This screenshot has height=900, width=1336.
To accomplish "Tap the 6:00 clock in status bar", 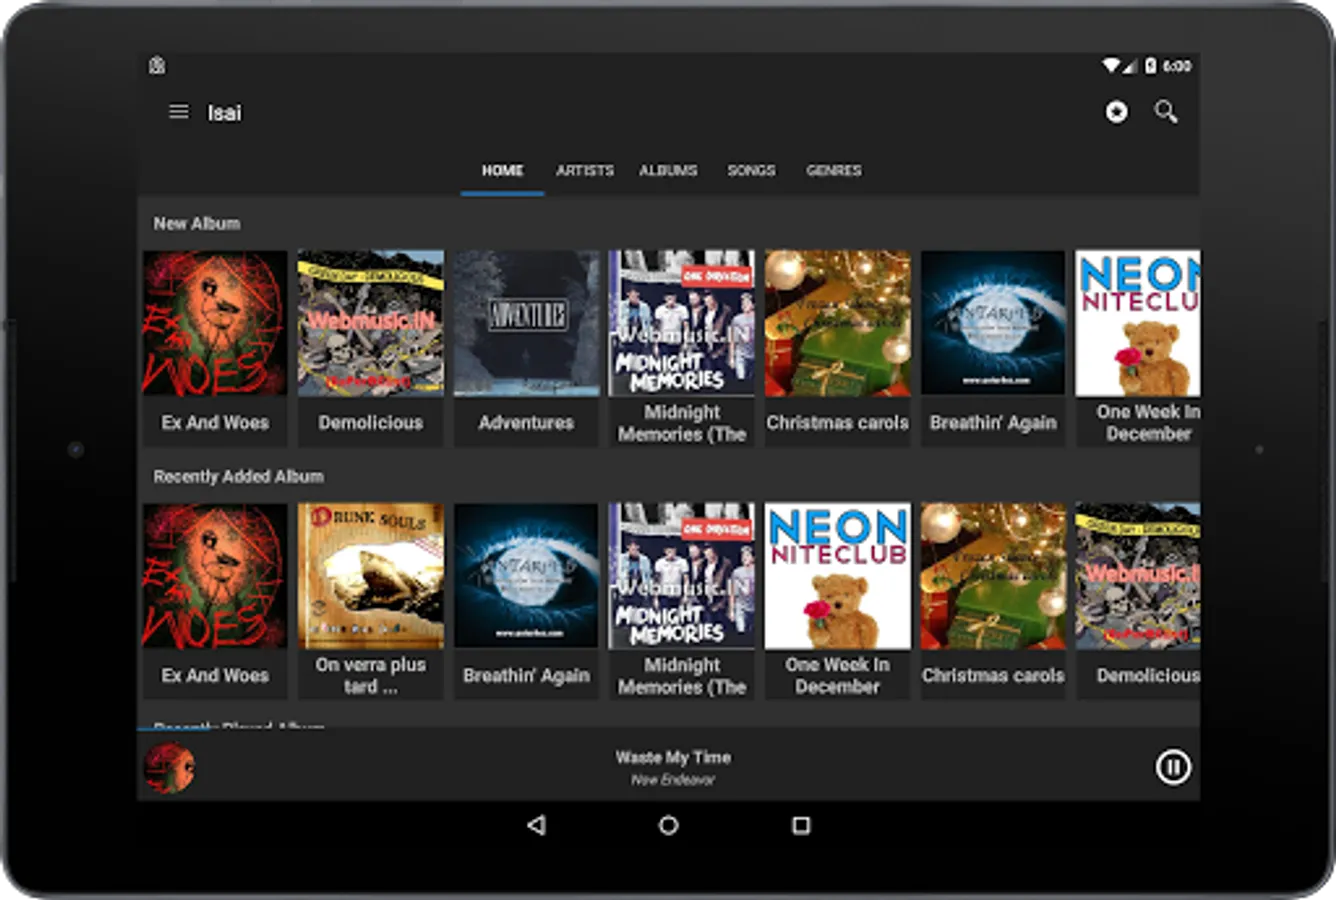I will click(x=1177, y=66).
